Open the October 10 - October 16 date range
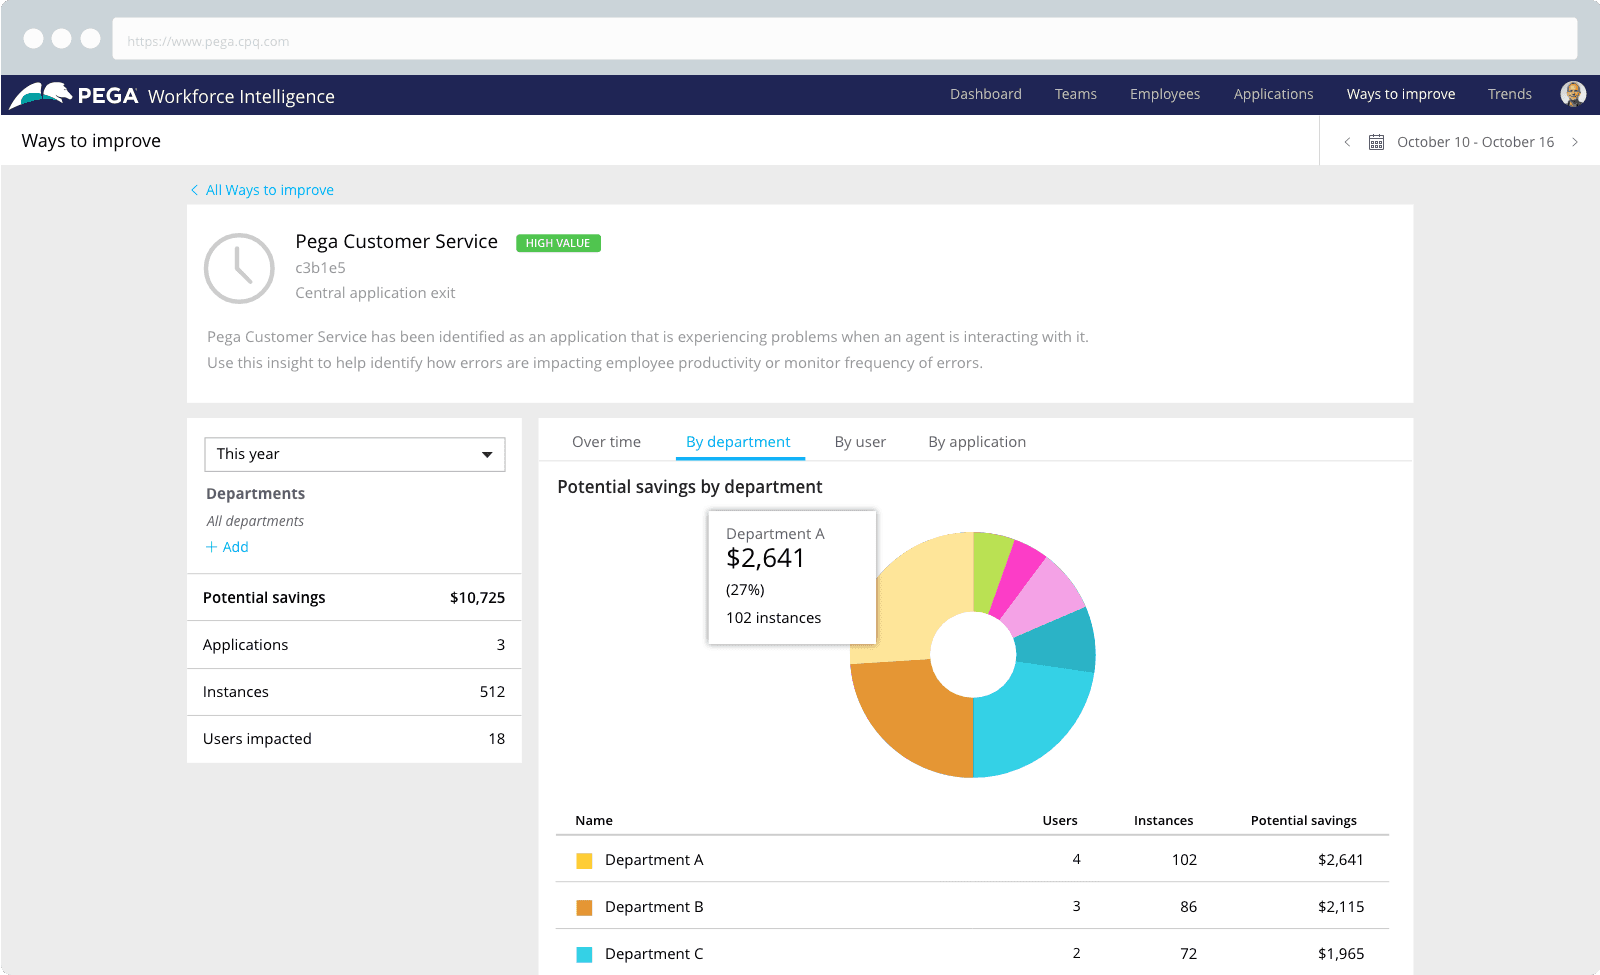 (1475, 142)
